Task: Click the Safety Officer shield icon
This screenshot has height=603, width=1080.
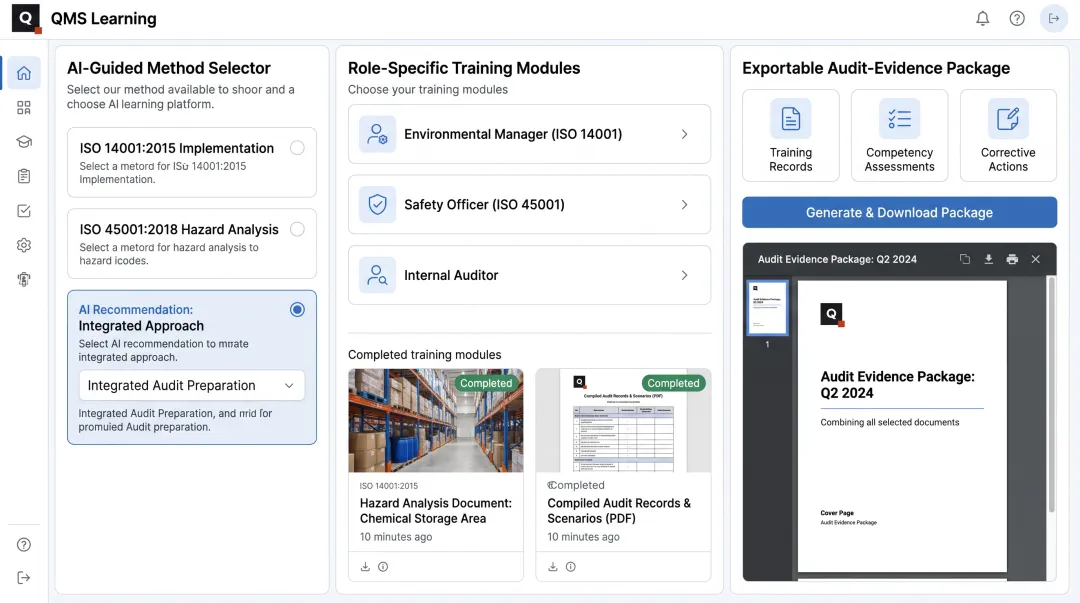Action: tap(377, 205)
